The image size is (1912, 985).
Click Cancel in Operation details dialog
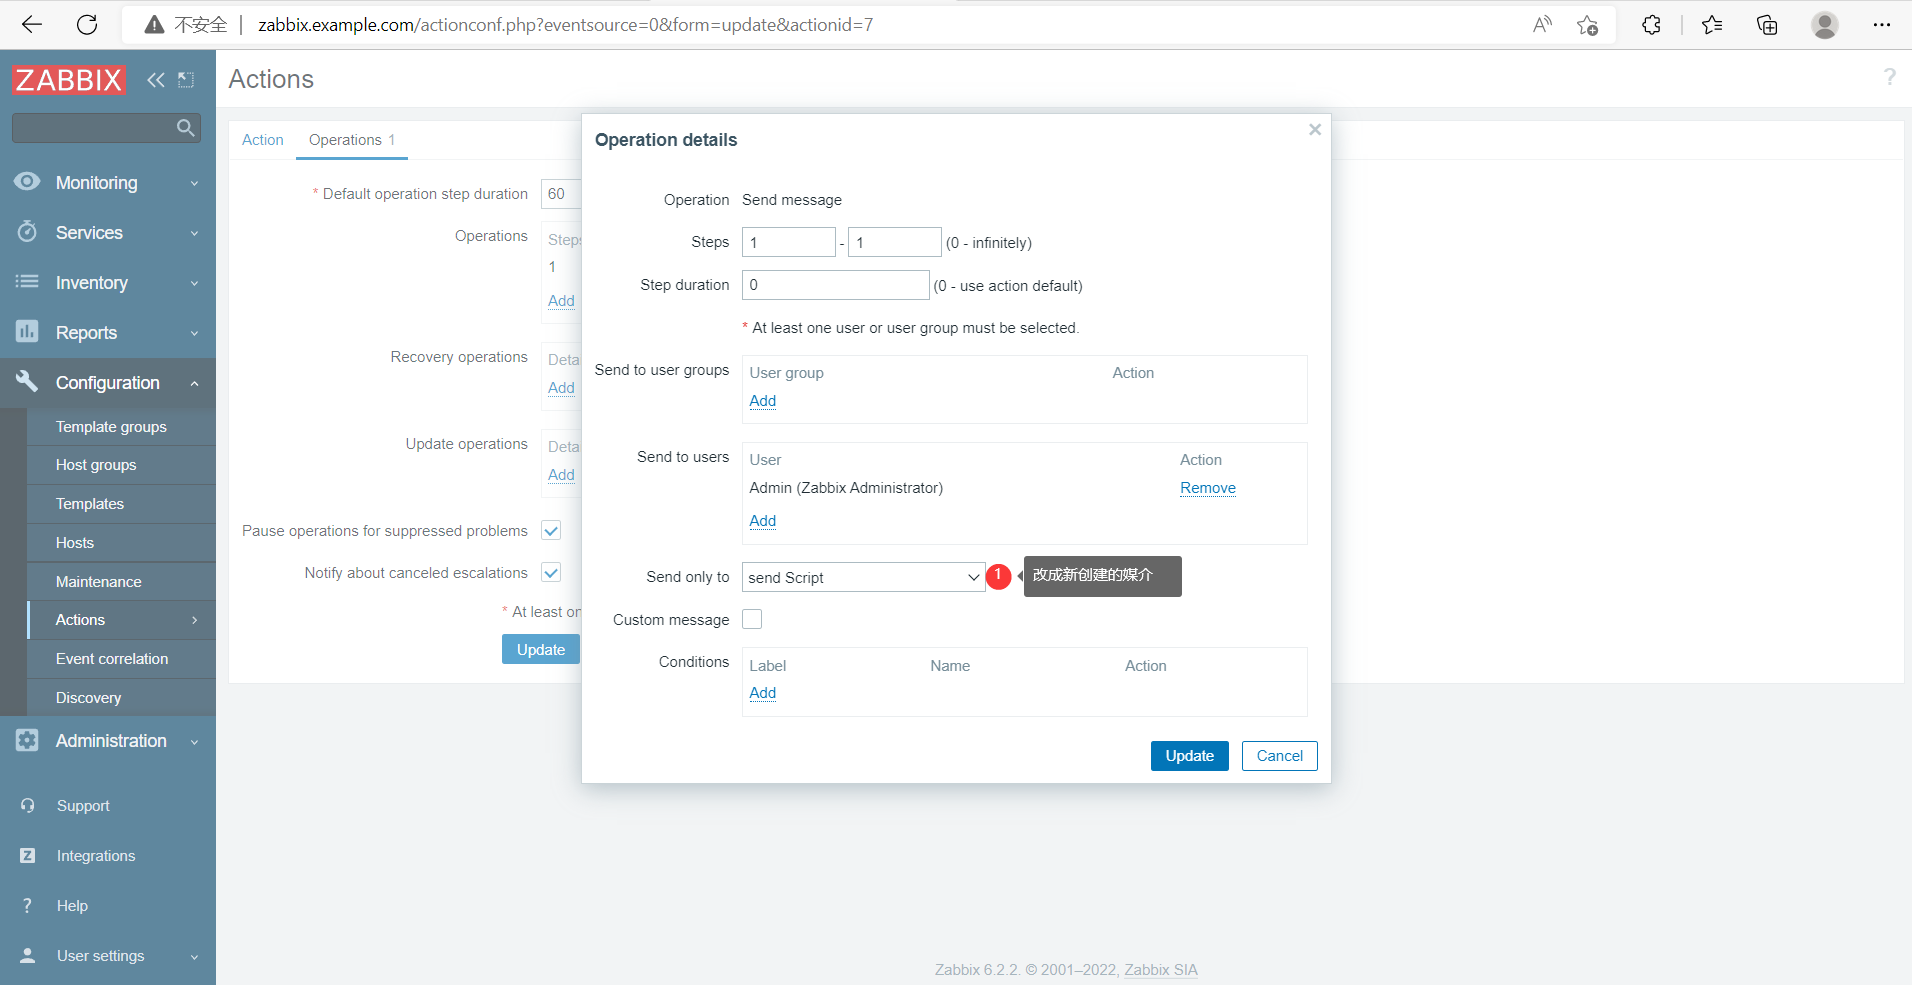(1280, 756)
